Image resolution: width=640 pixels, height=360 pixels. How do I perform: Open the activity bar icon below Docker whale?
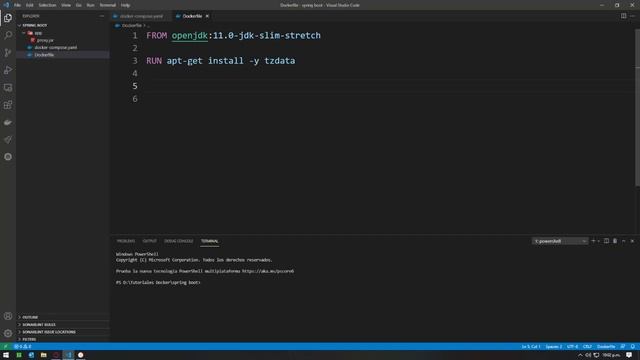point(8,140)
